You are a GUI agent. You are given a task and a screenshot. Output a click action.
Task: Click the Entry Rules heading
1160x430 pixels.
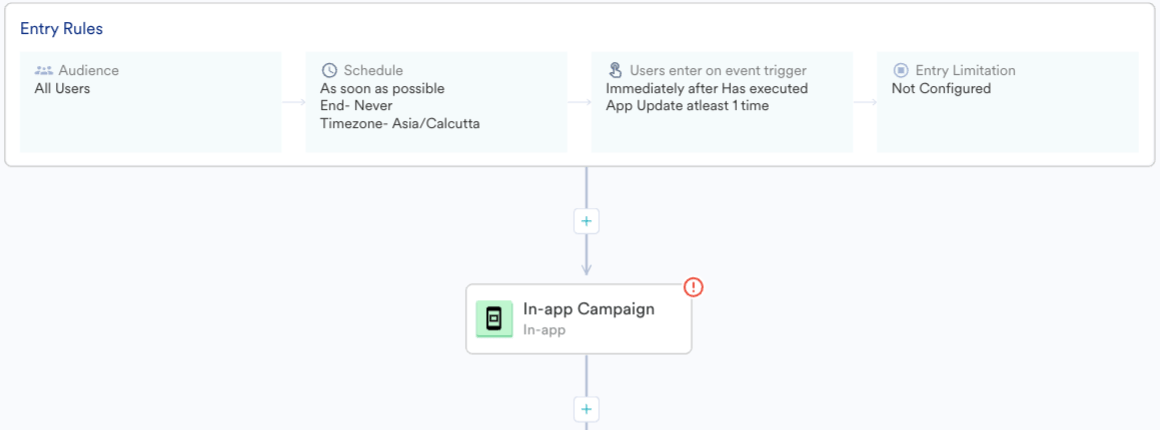[61, 29]
